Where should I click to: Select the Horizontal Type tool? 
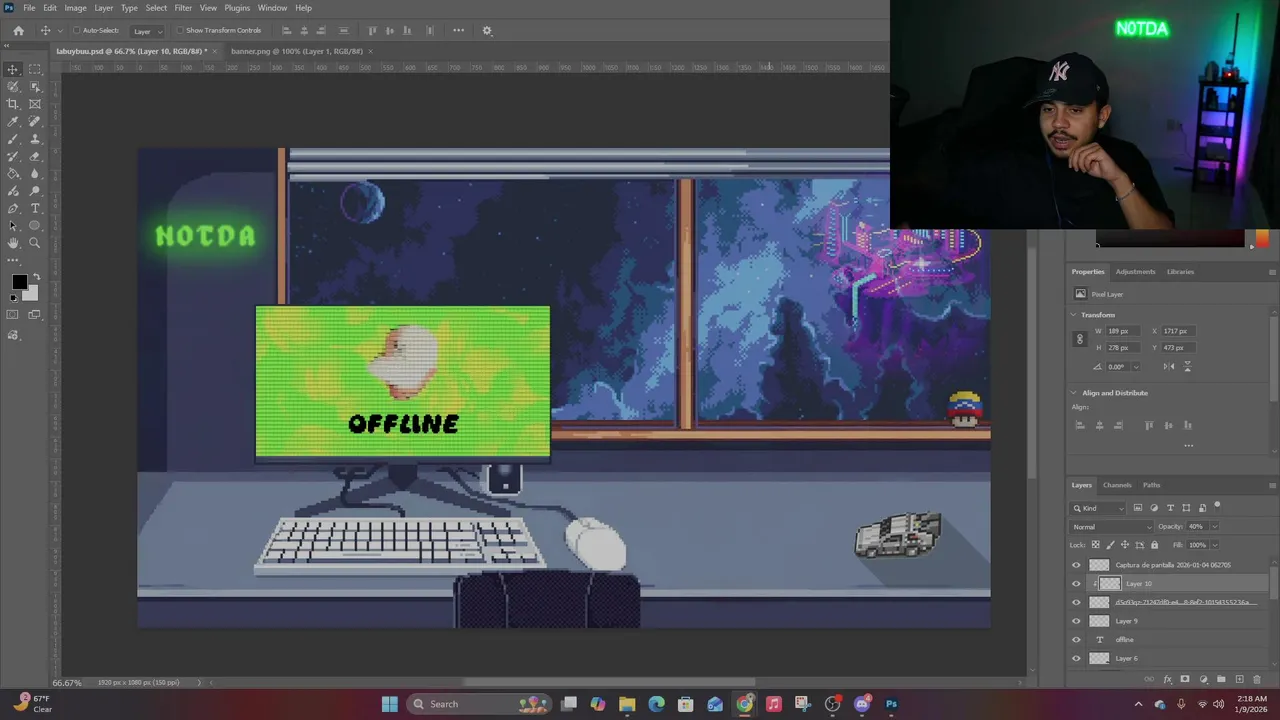tap(35, 209)
